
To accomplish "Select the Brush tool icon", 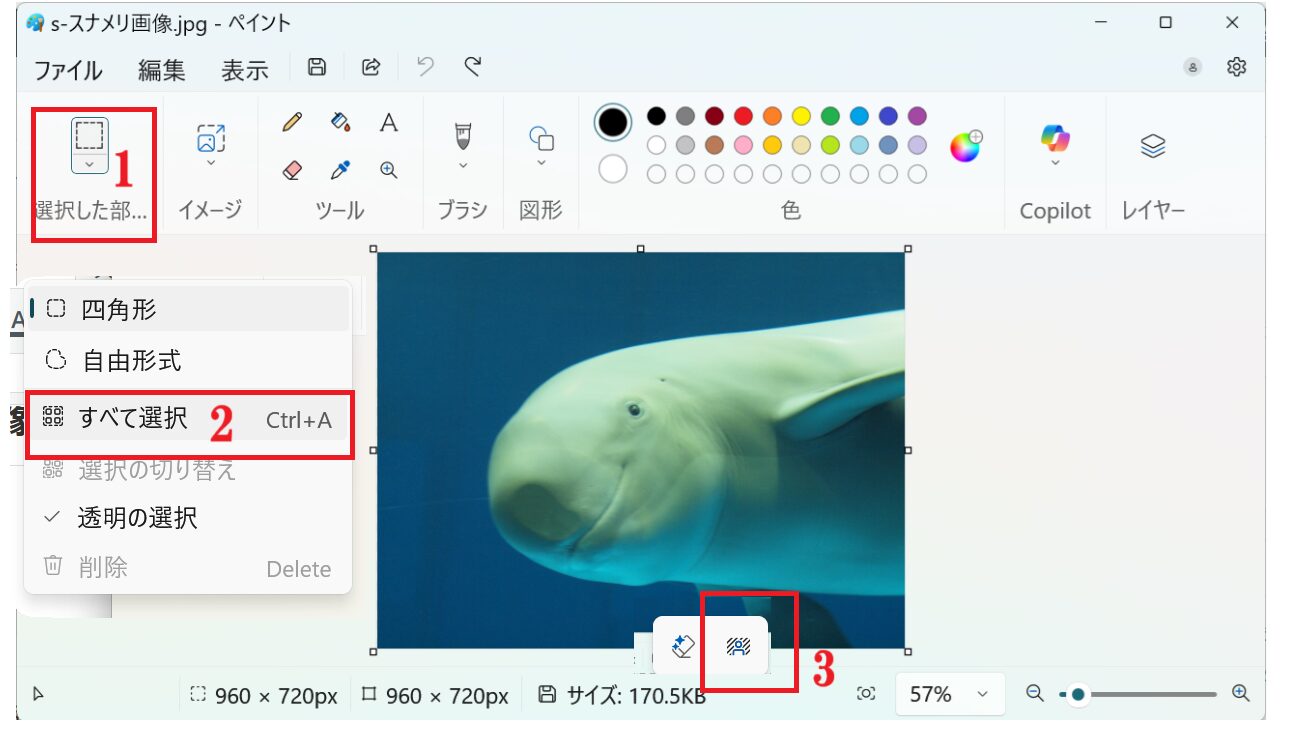I will click(x=462, y=135).
